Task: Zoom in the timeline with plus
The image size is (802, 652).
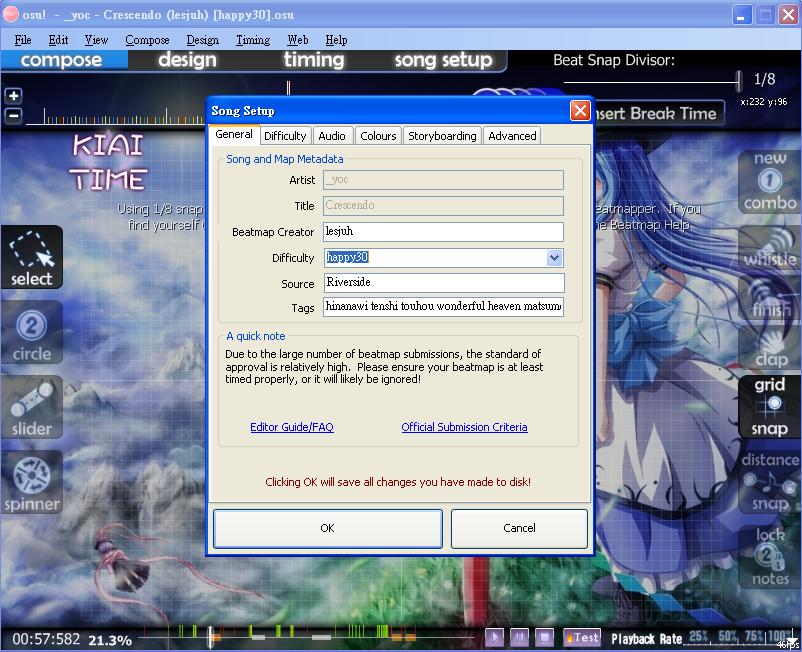Action: [13, 96]
